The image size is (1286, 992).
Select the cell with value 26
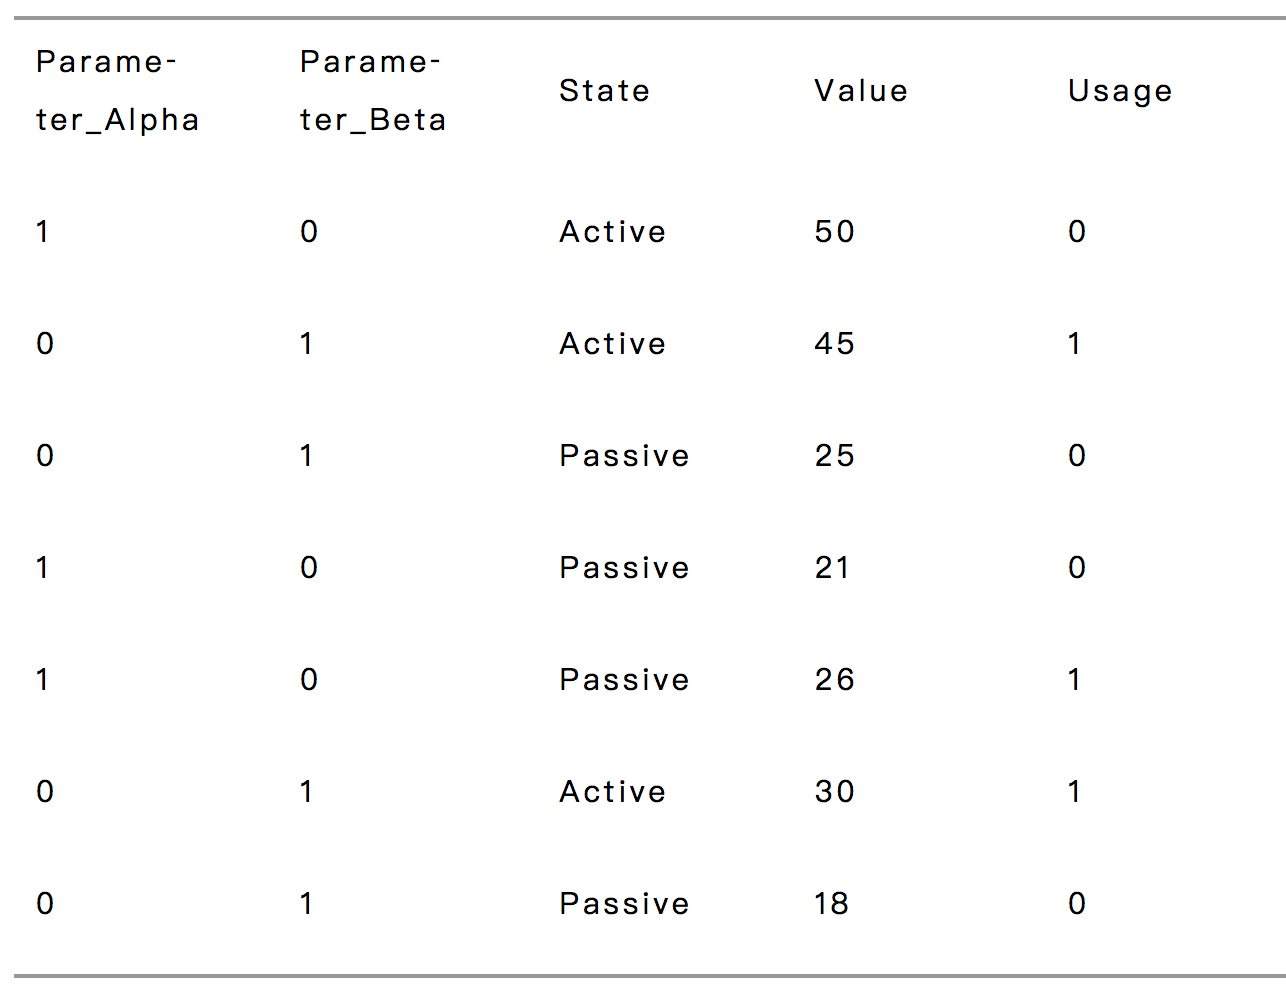(x=834, y=680)
